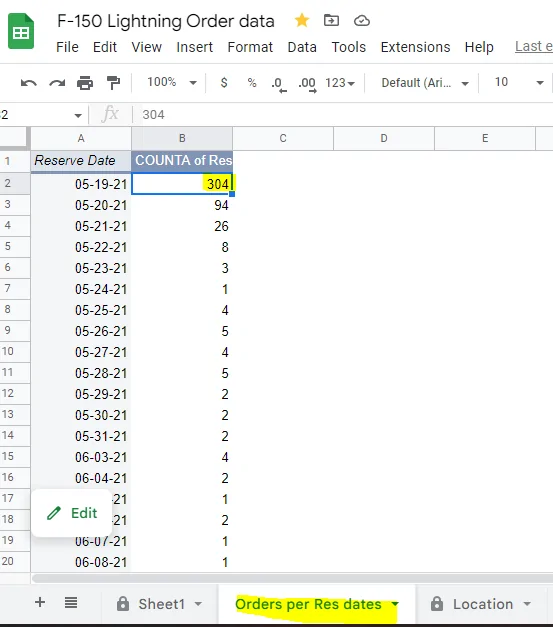
Task: Click the pivot table Edit button
Action: 72,513
